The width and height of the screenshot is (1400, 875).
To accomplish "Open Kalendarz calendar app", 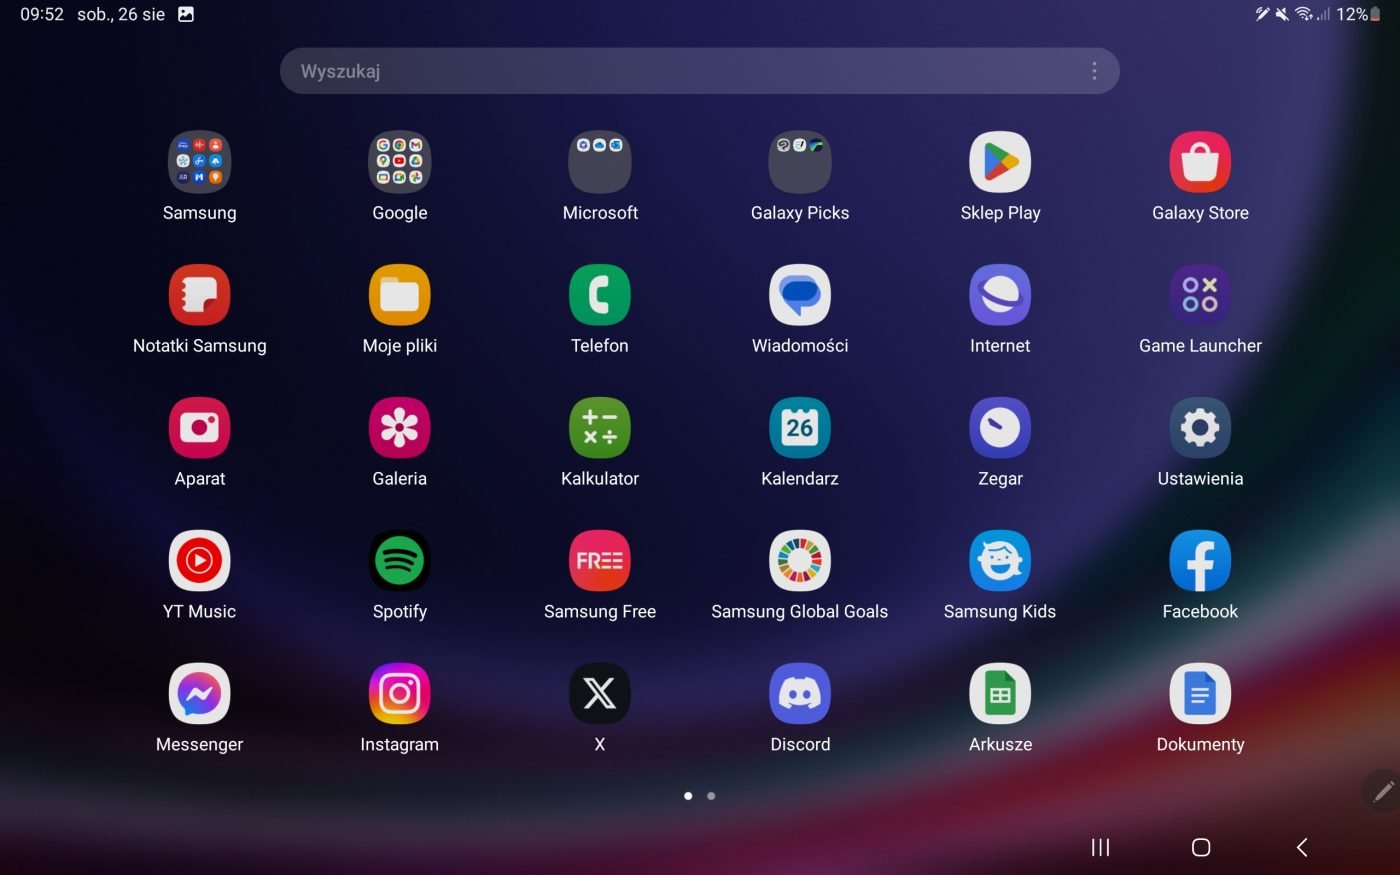I will 800,428.
